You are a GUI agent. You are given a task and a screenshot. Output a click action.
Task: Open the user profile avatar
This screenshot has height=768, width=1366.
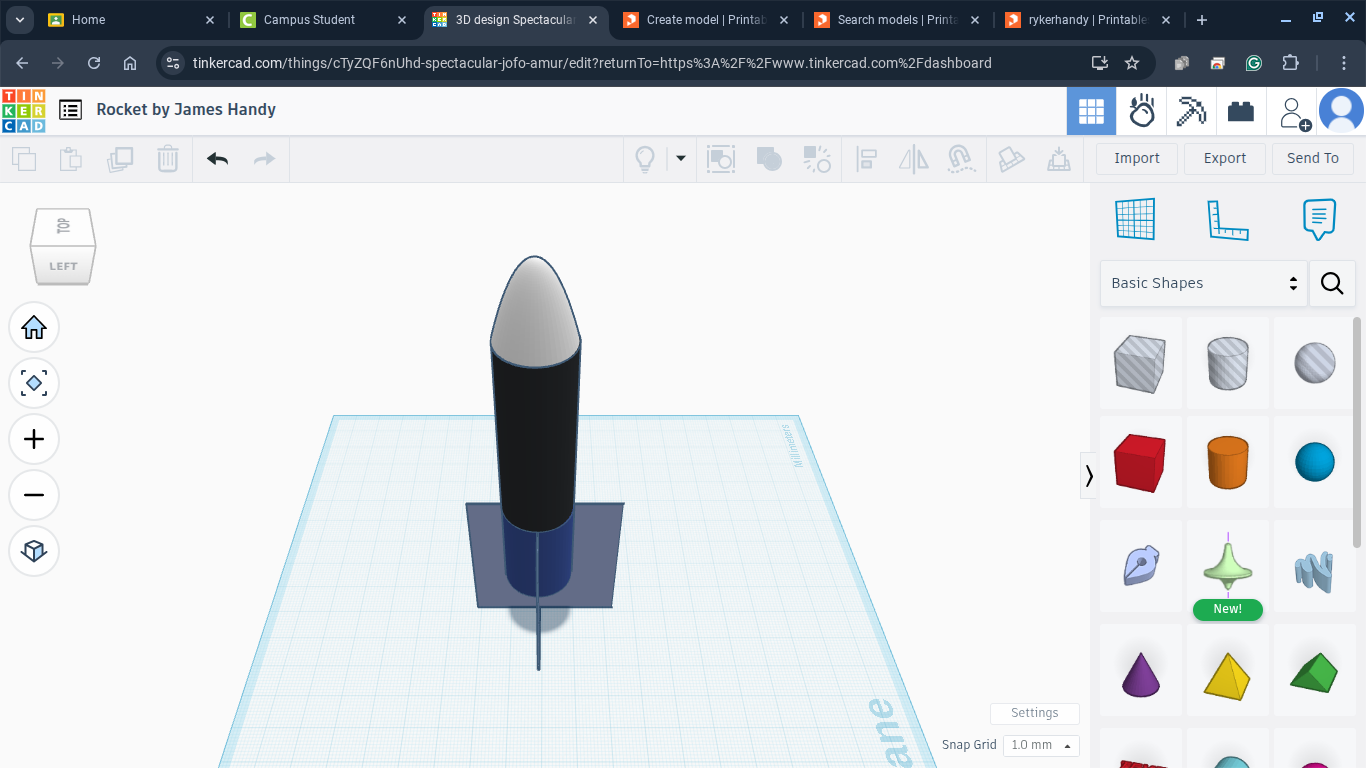point(1341,110)
